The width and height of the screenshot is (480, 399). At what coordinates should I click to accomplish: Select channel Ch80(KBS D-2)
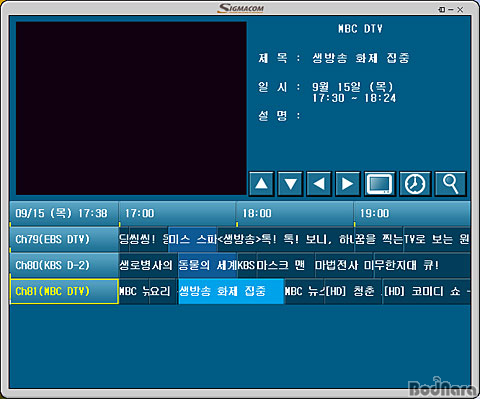coord(64,265)
